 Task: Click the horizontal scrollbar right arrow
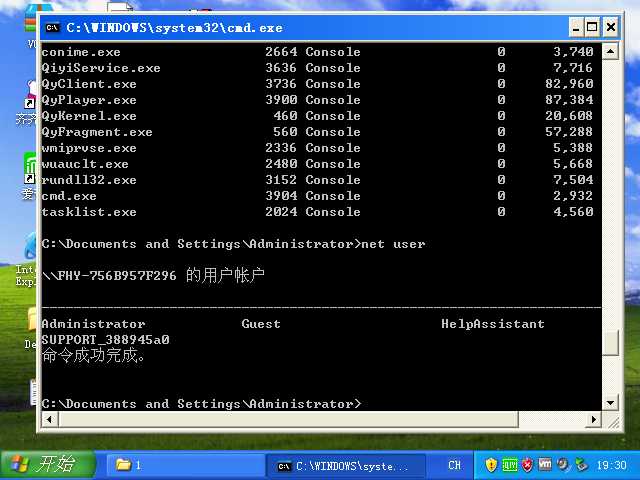[x=594, y=419]
